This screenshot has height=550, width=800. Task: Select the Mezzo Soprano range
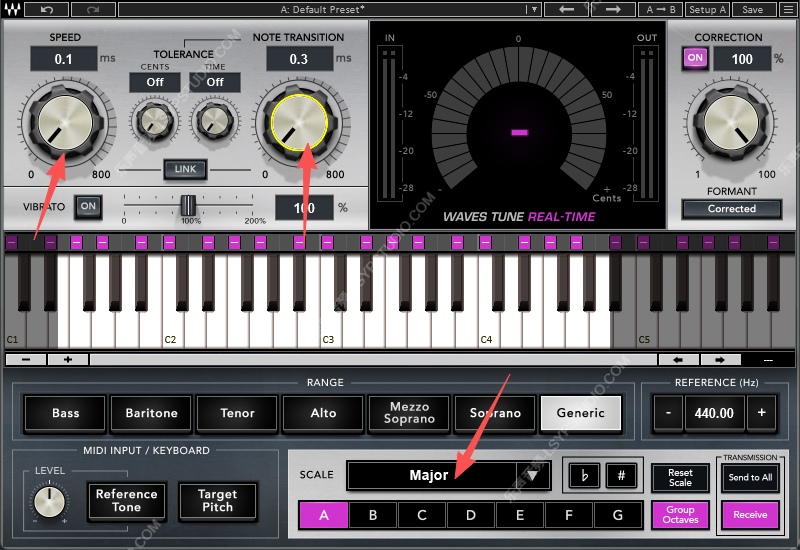click(x=409, y=413)
